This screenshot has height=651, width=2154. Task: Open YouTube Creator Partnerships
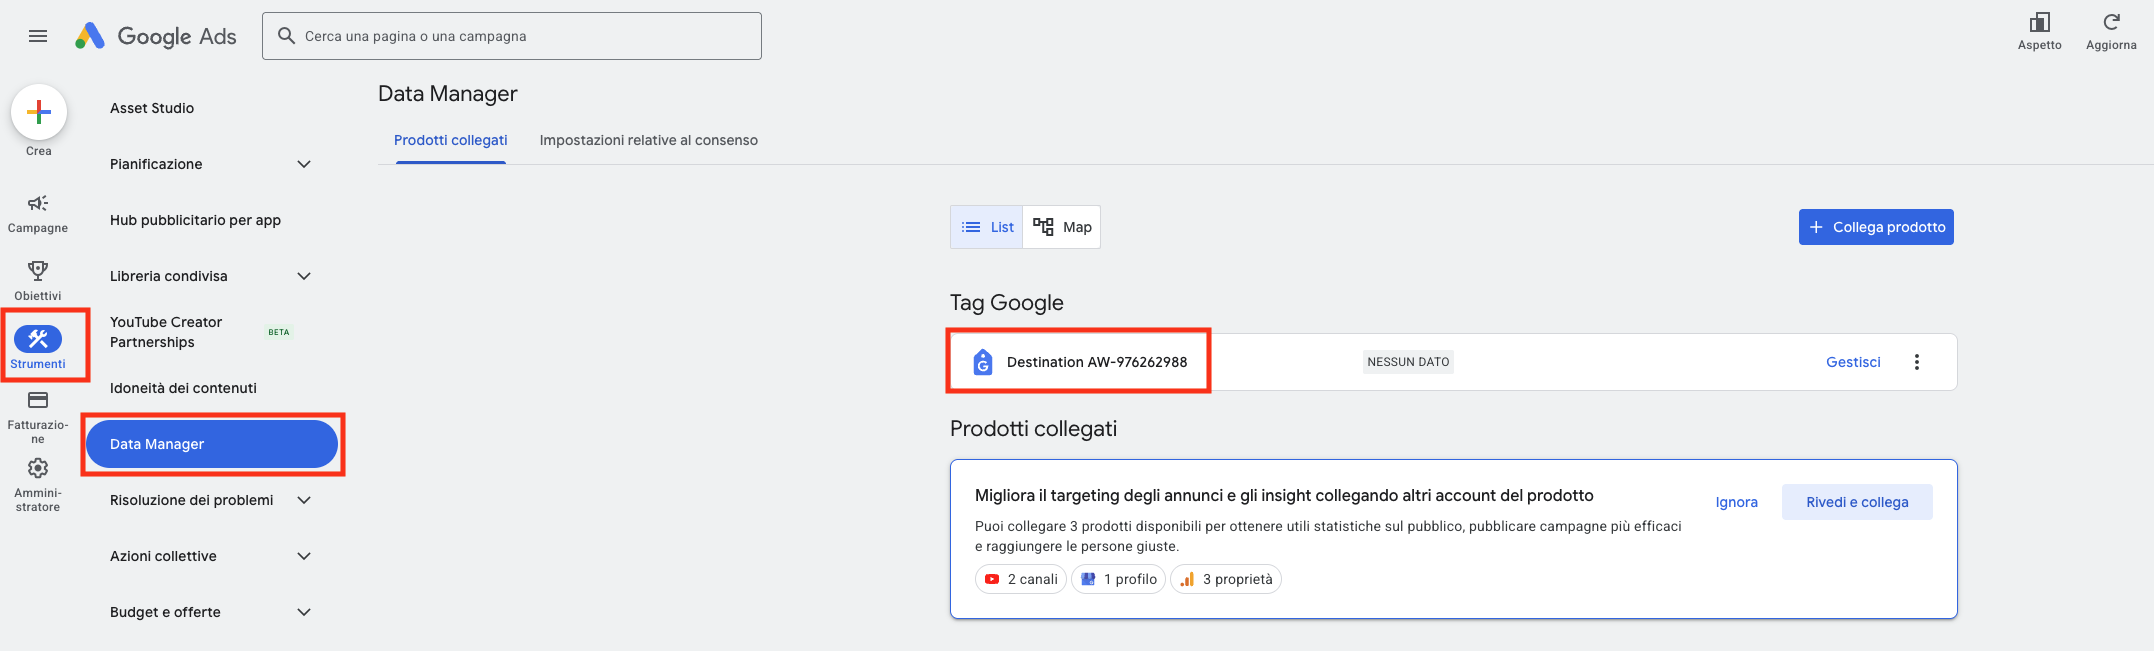166,332
